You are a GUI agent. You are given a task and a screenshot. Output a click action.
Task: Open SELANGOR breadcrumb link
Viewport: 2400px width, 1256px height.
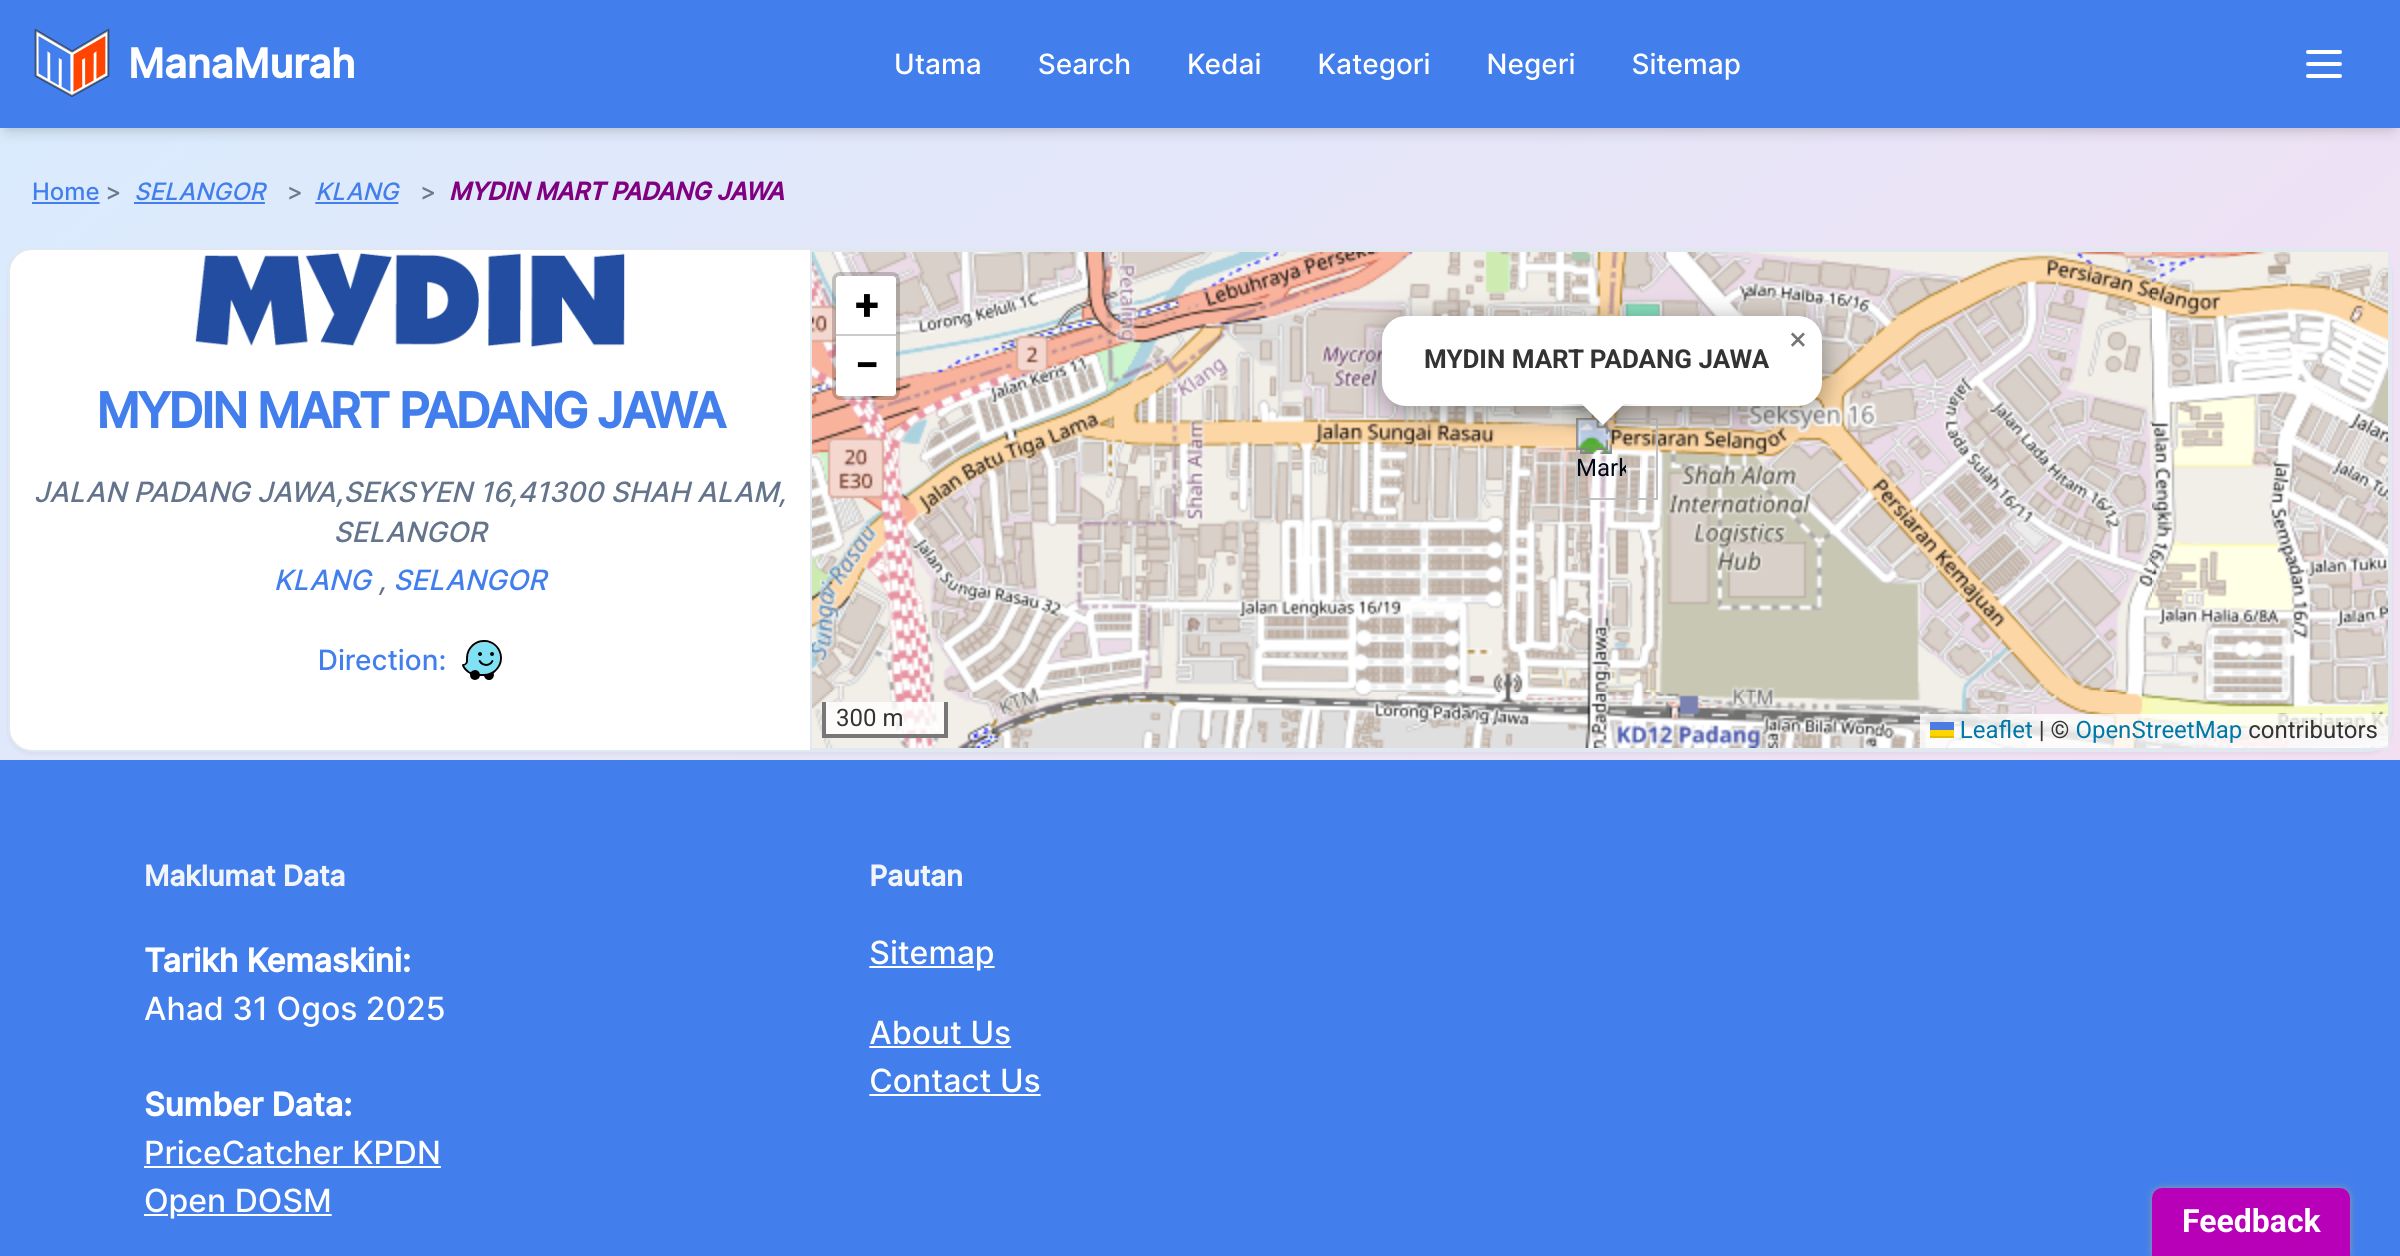200,191
